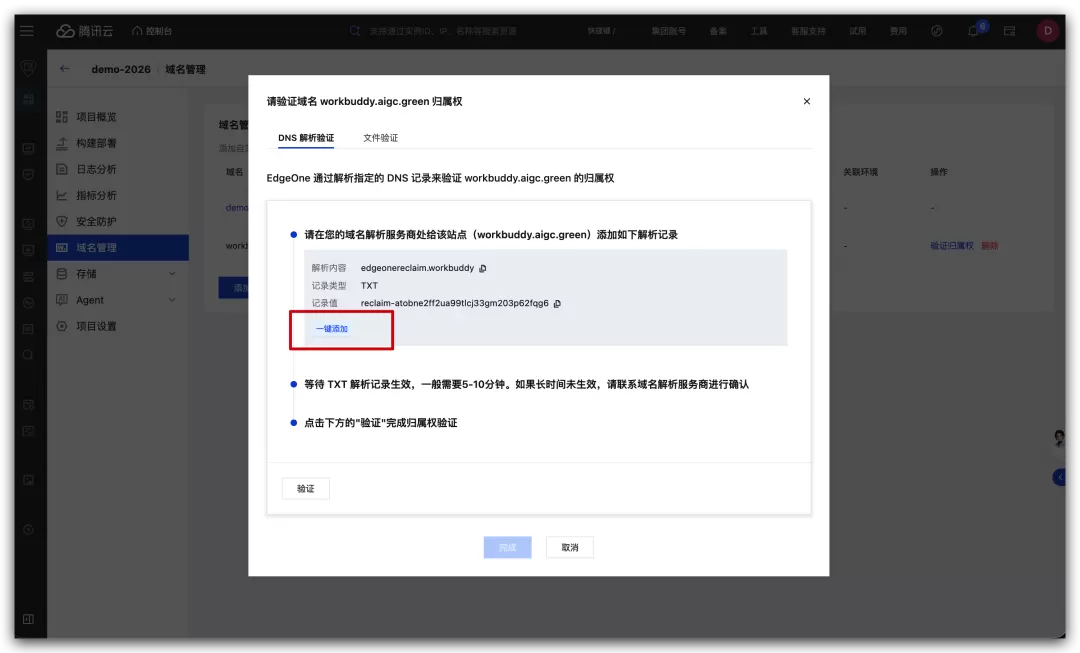The image size is (1080, 653).
Task: Click the 项目概览 dashboard icon
Action: (62, 117)
